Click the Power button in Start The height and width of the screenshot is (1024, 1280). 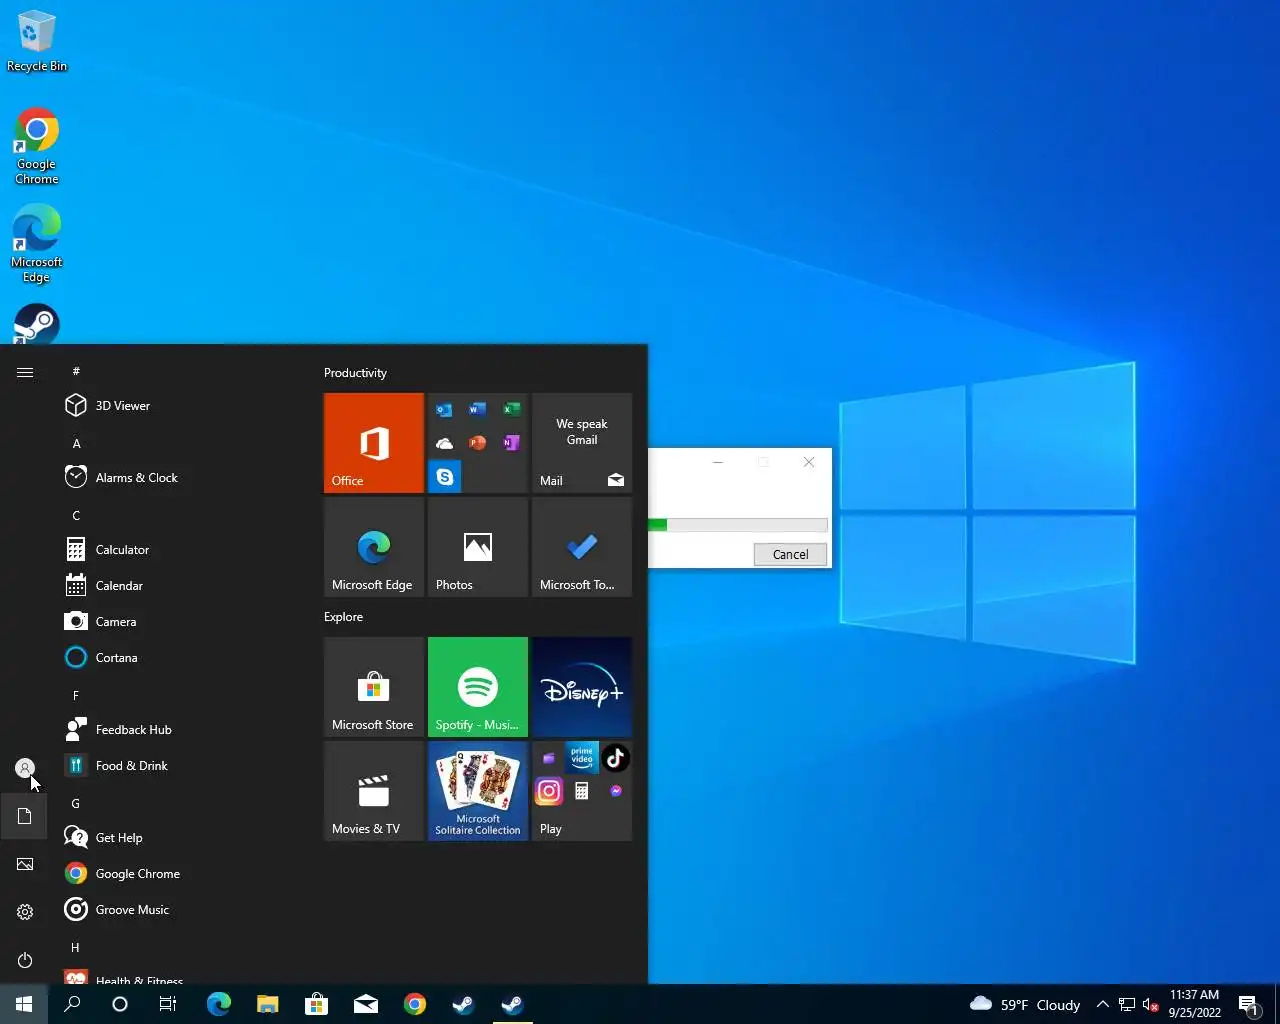coord(25,960)
